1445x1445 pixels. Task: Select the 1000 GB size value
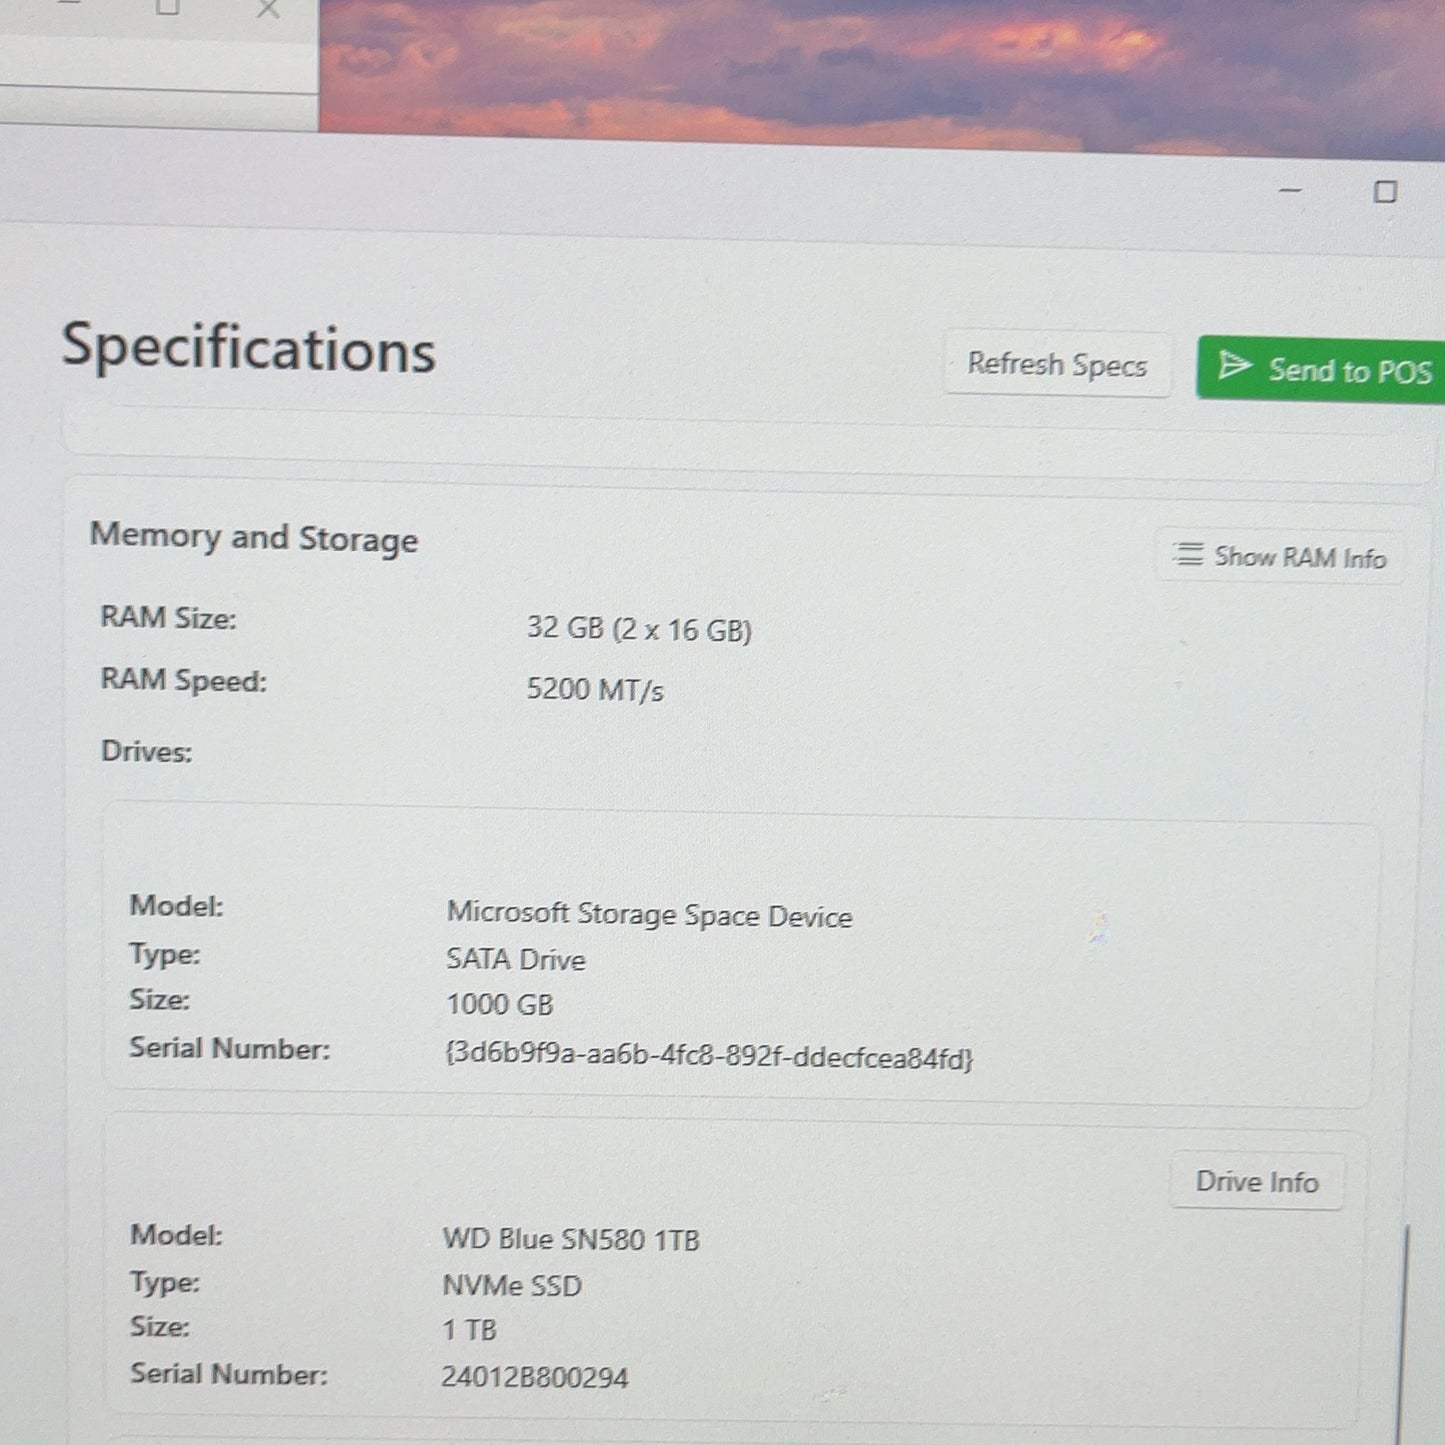[x=499, y=1004]
